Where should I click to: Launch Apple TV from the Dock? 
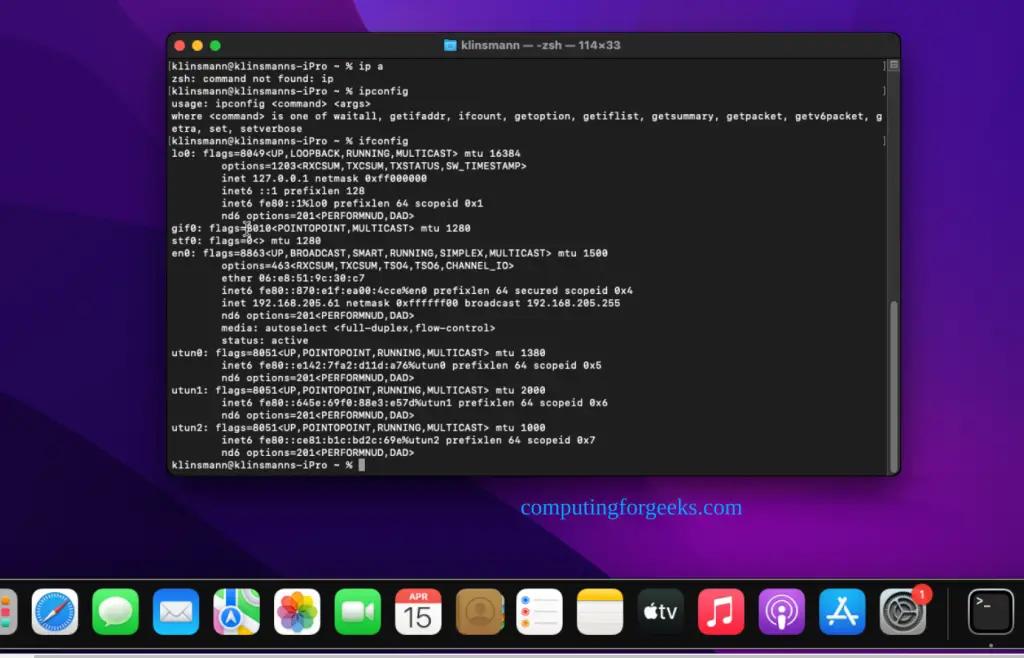pyautogui.click(x=661, y=612)
